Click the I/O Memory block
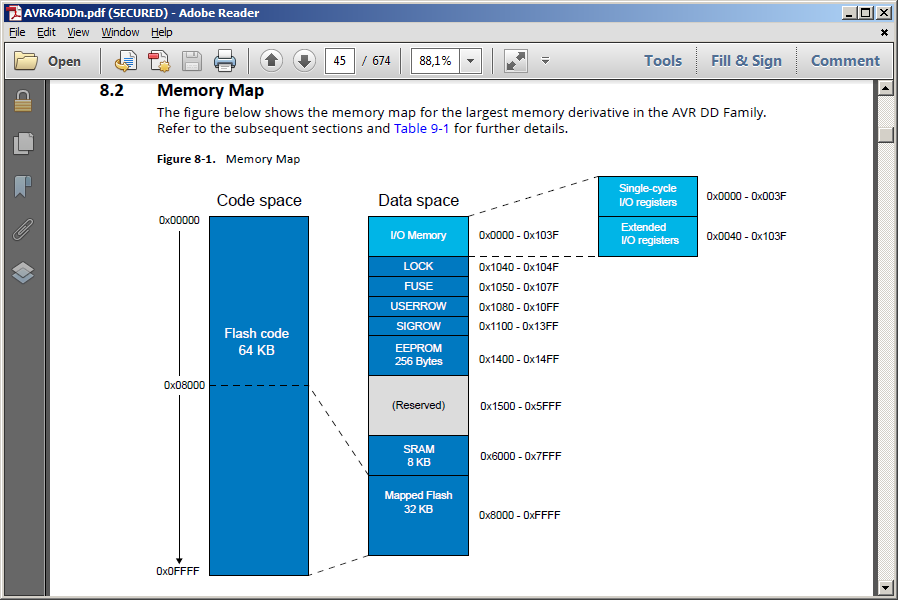The image size is (898, 600). (418, 236)
